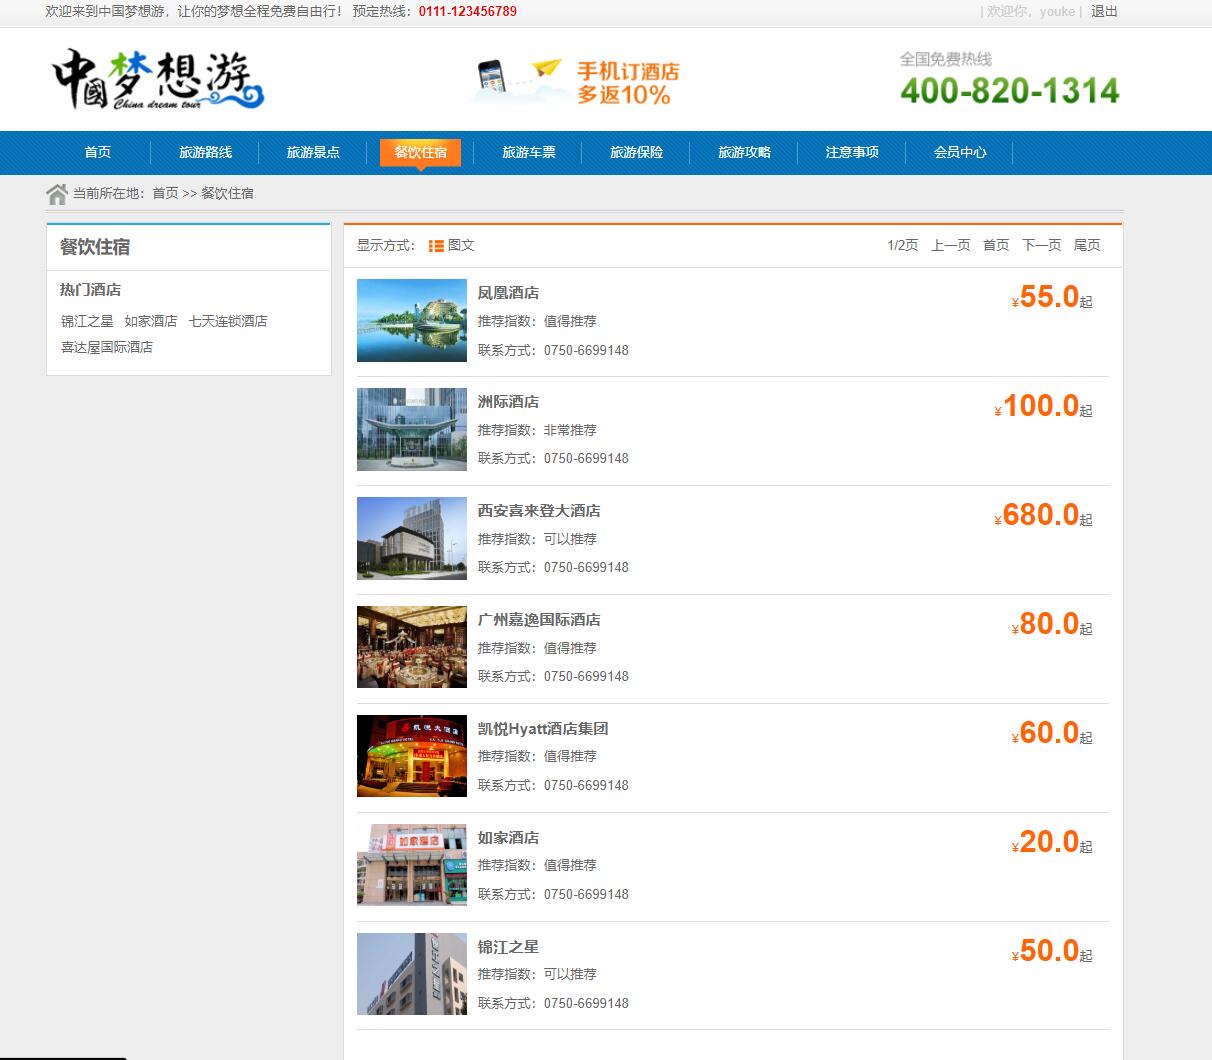Open the 喜达屋国际酒店 hot hotel link

(107, 347)
